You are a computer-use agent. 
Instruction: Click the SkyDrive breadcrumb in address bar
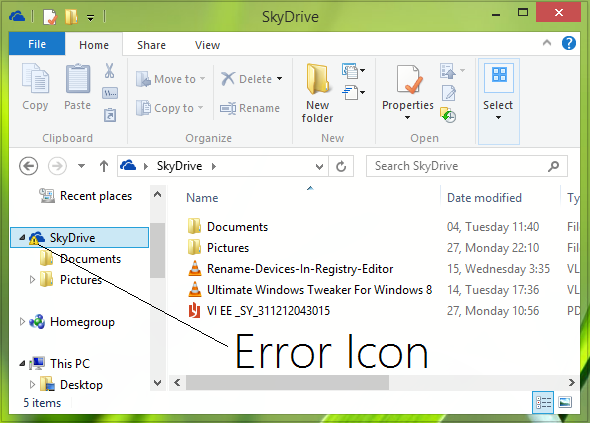tap(179, 166)
